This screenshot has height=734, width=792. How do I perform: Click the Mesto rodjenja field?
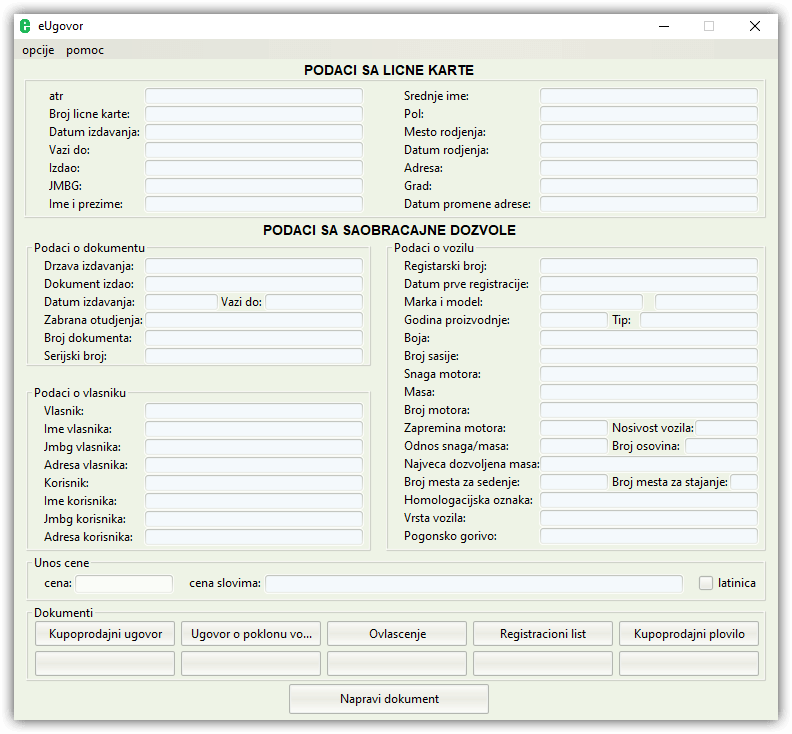pos(649,132)
